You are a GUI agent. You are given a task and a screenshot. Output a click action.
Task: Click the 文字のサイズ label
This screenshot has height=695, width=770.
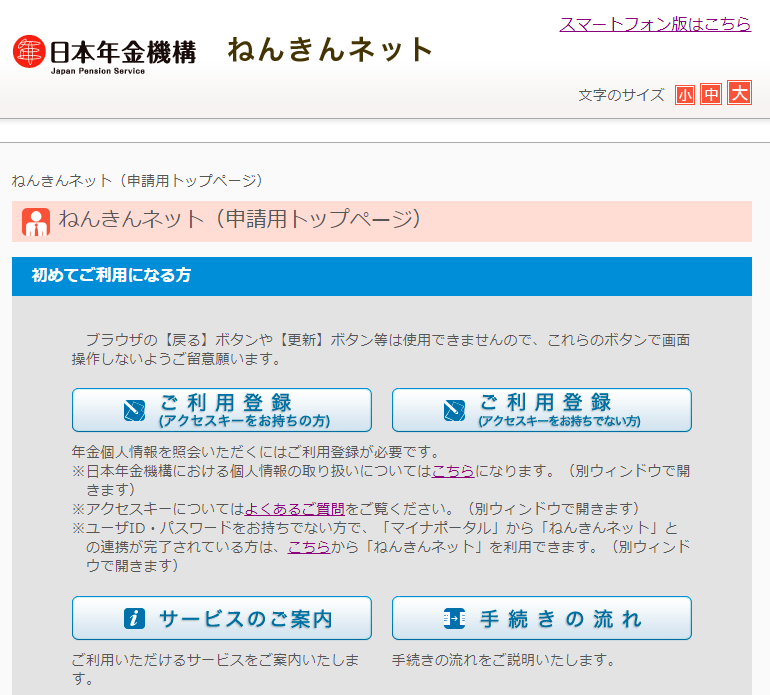pyautogui.click(x=621, y=95)
